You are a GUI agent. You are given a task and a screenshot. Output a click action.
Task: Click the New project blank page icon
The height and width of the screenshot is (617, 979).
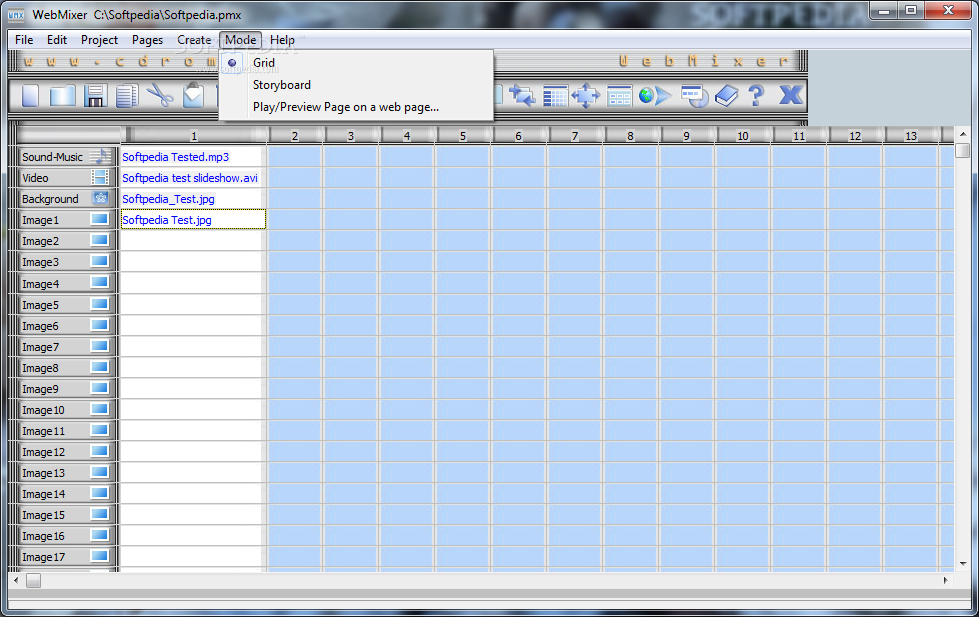(30, 96)
